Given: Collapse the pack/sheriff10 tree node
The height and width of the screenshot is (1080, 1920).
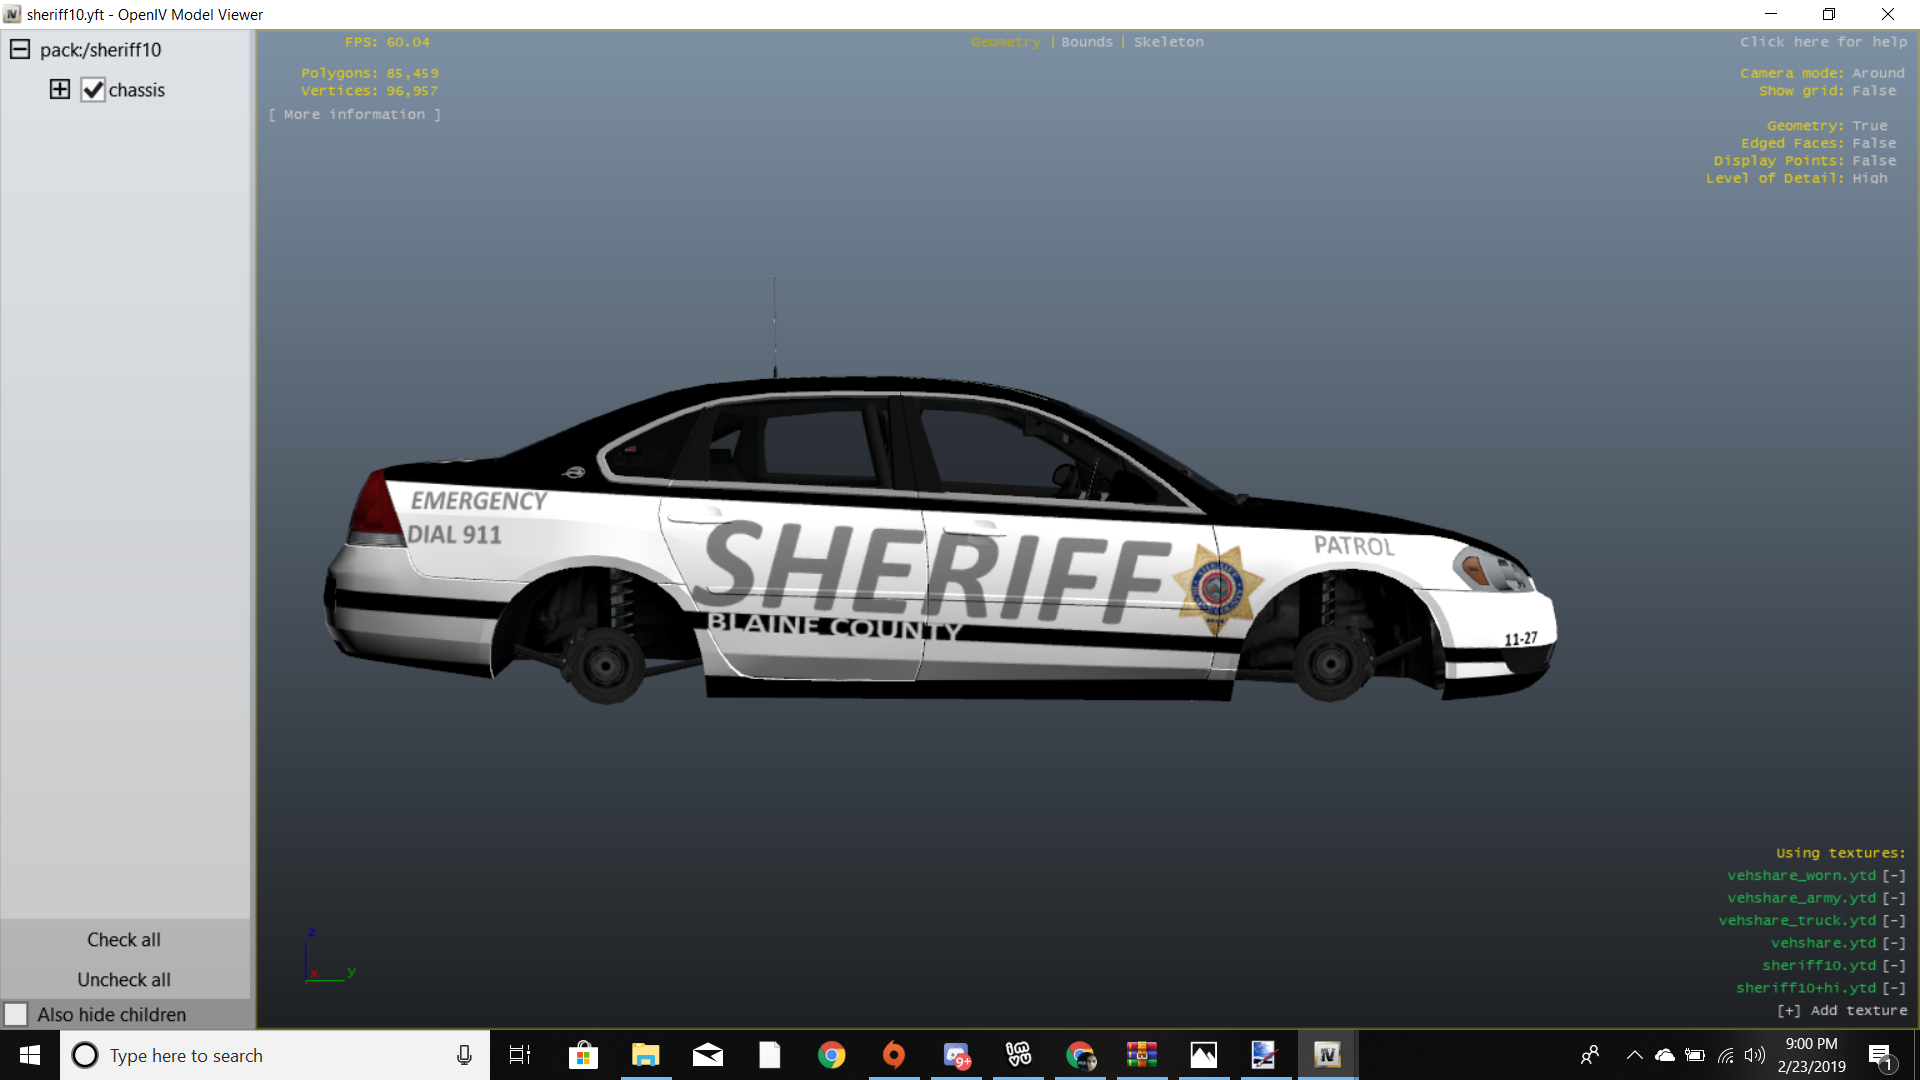Looking at the screenshot, I should click(x=20, y=49).
